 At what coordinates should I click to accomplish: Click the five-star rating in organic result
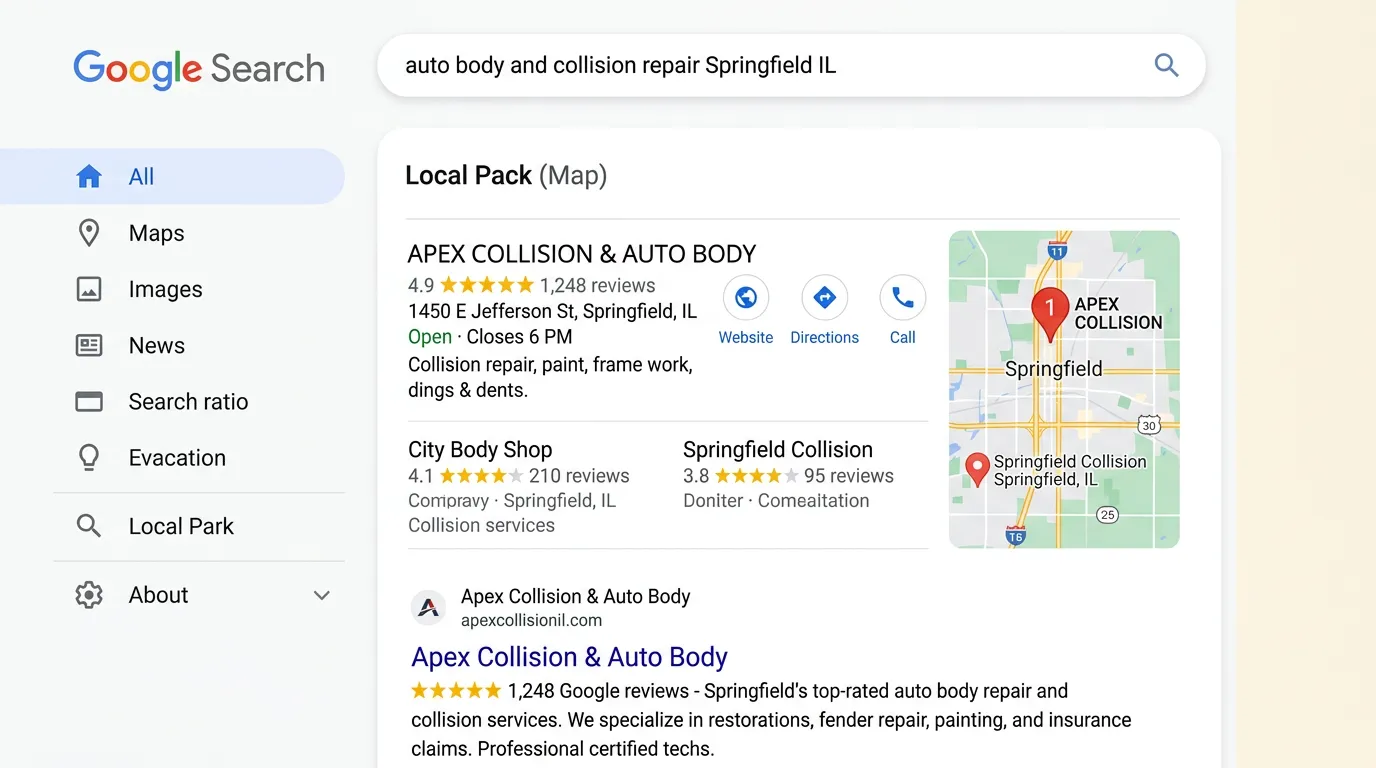point(456,691)
